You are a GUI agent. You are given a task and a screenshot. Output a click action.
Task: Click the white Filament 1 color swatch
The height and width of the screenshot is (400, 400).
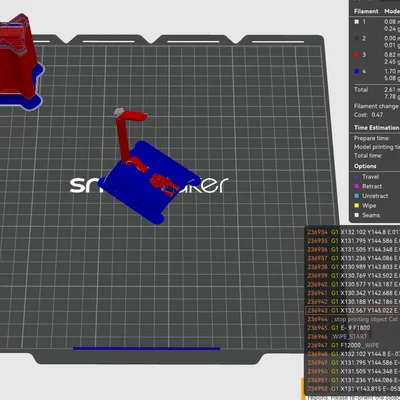[357, 22]
